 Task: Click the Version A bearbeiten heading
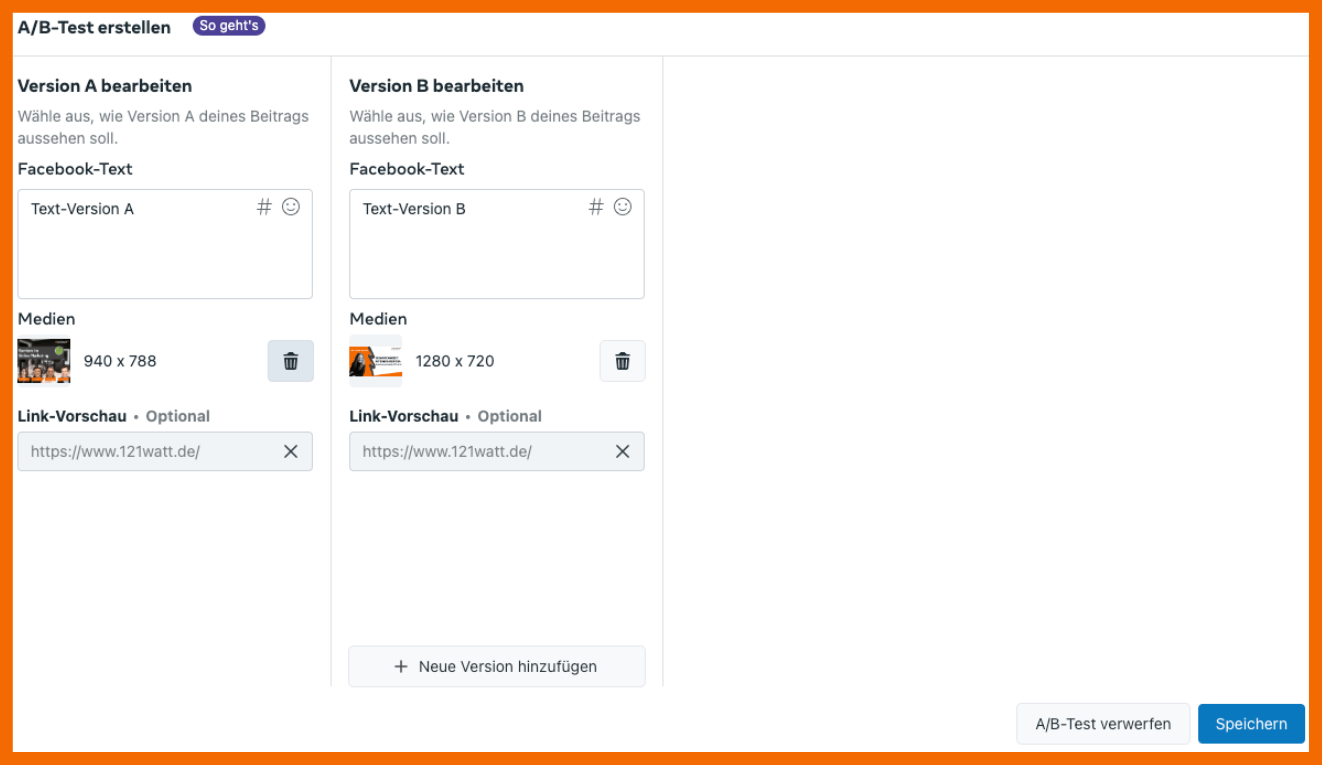(105, 86)
